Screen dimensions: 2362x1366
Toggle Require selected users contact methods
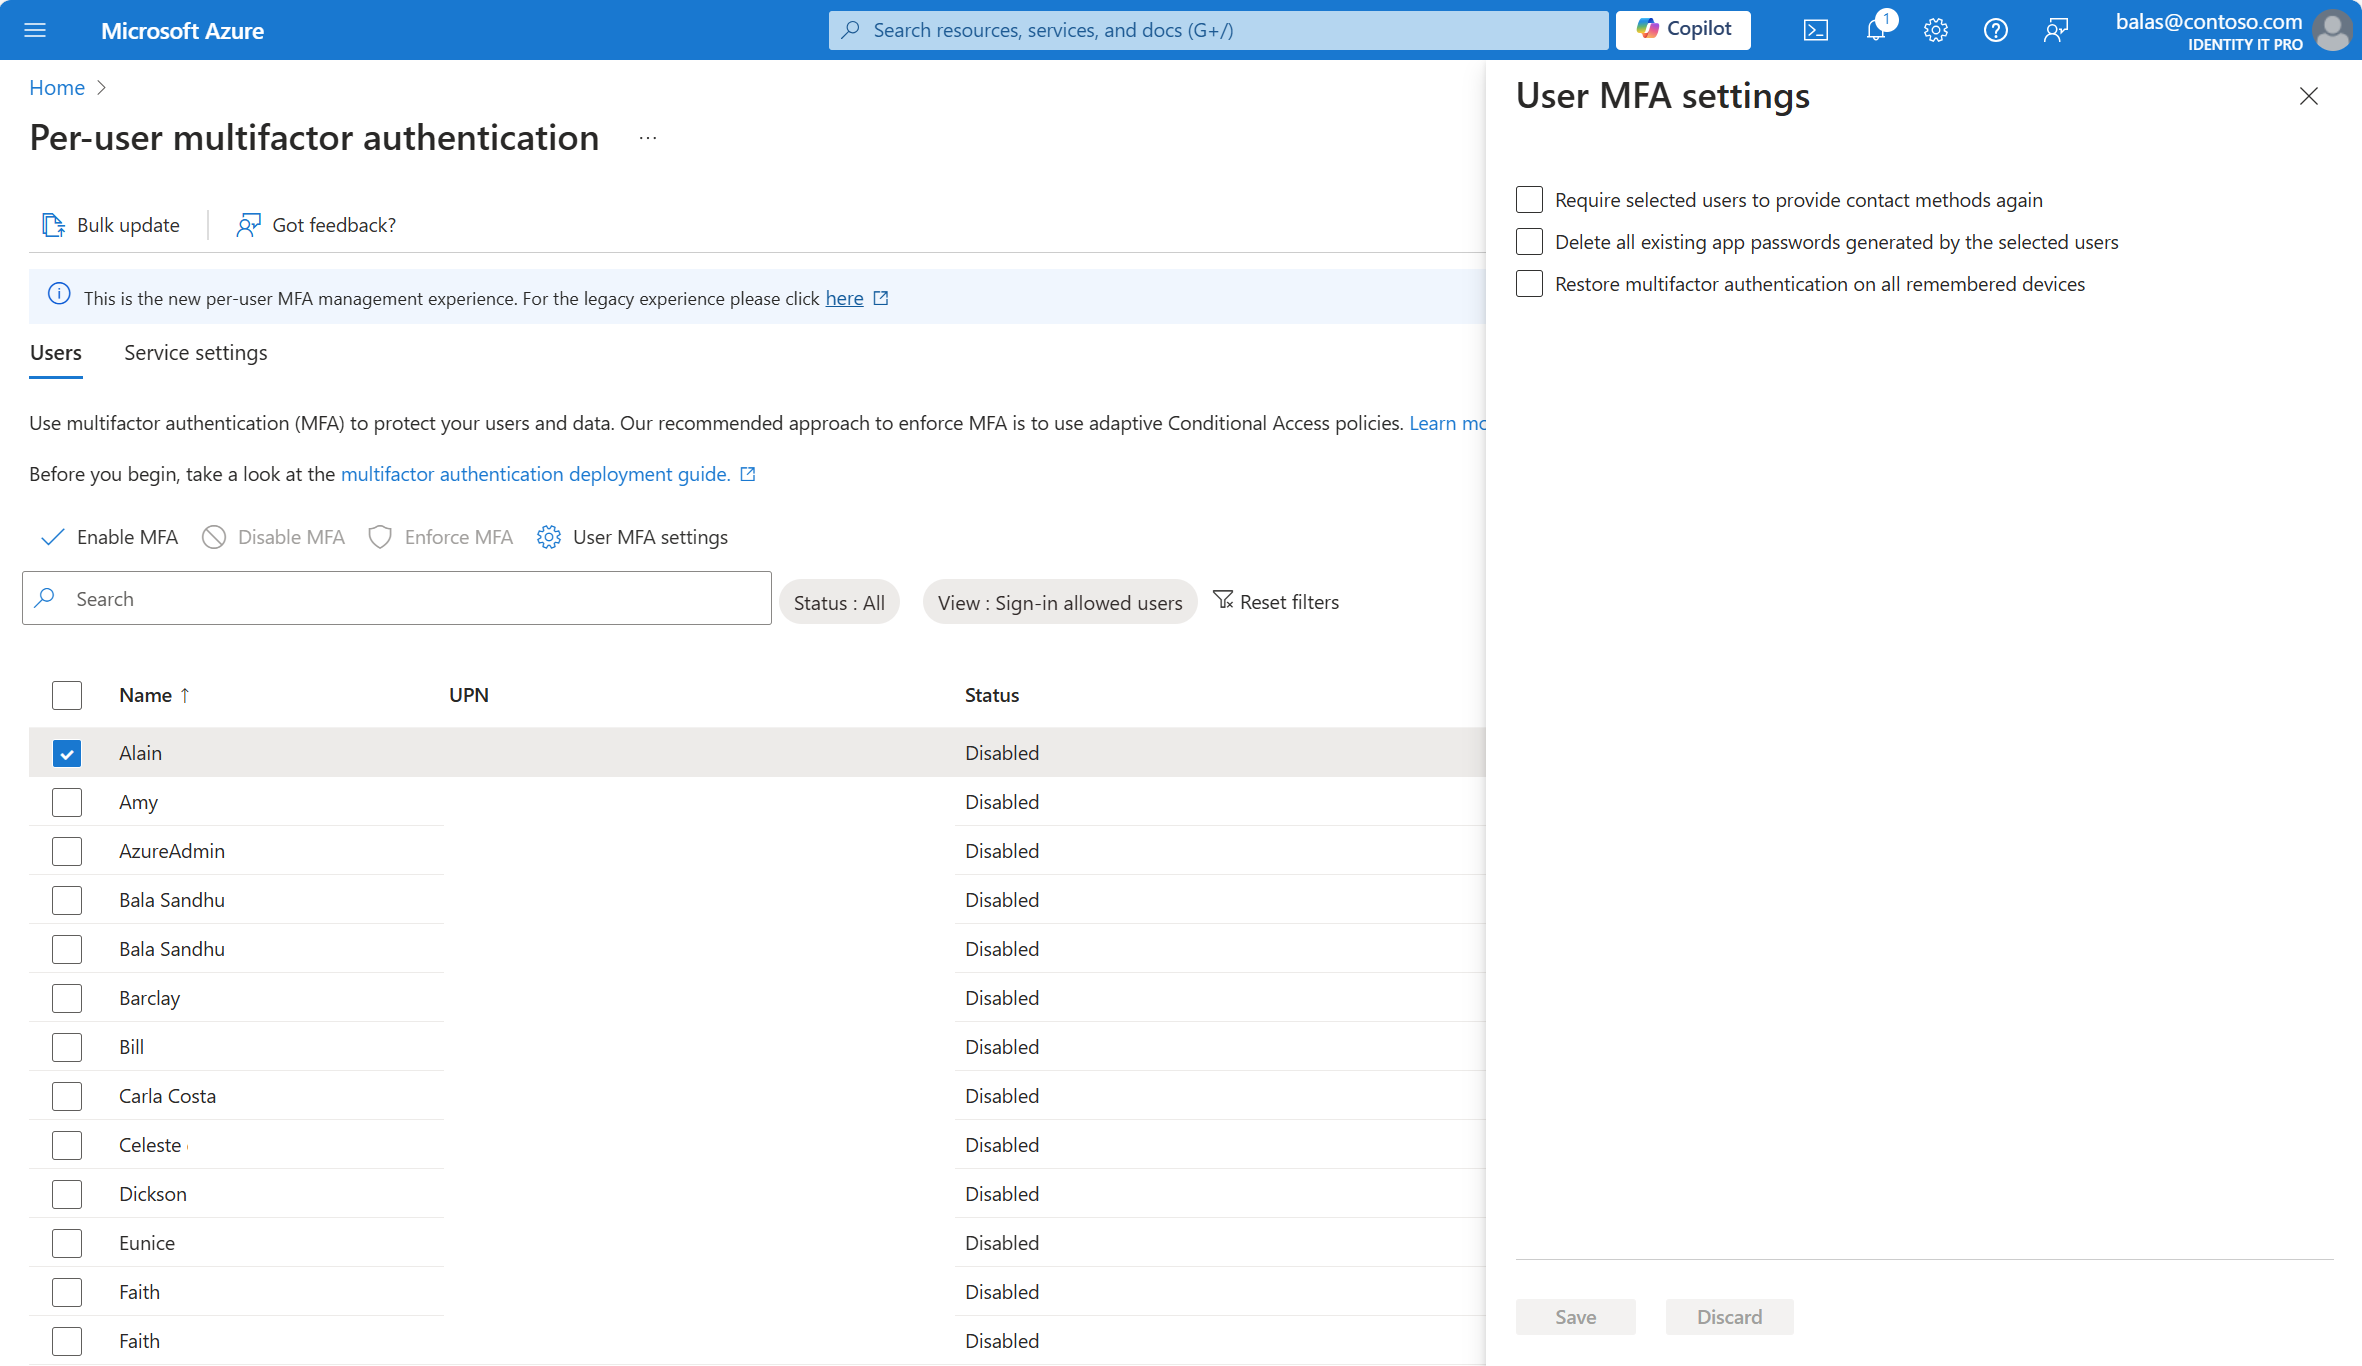[x=1526, y=198]
